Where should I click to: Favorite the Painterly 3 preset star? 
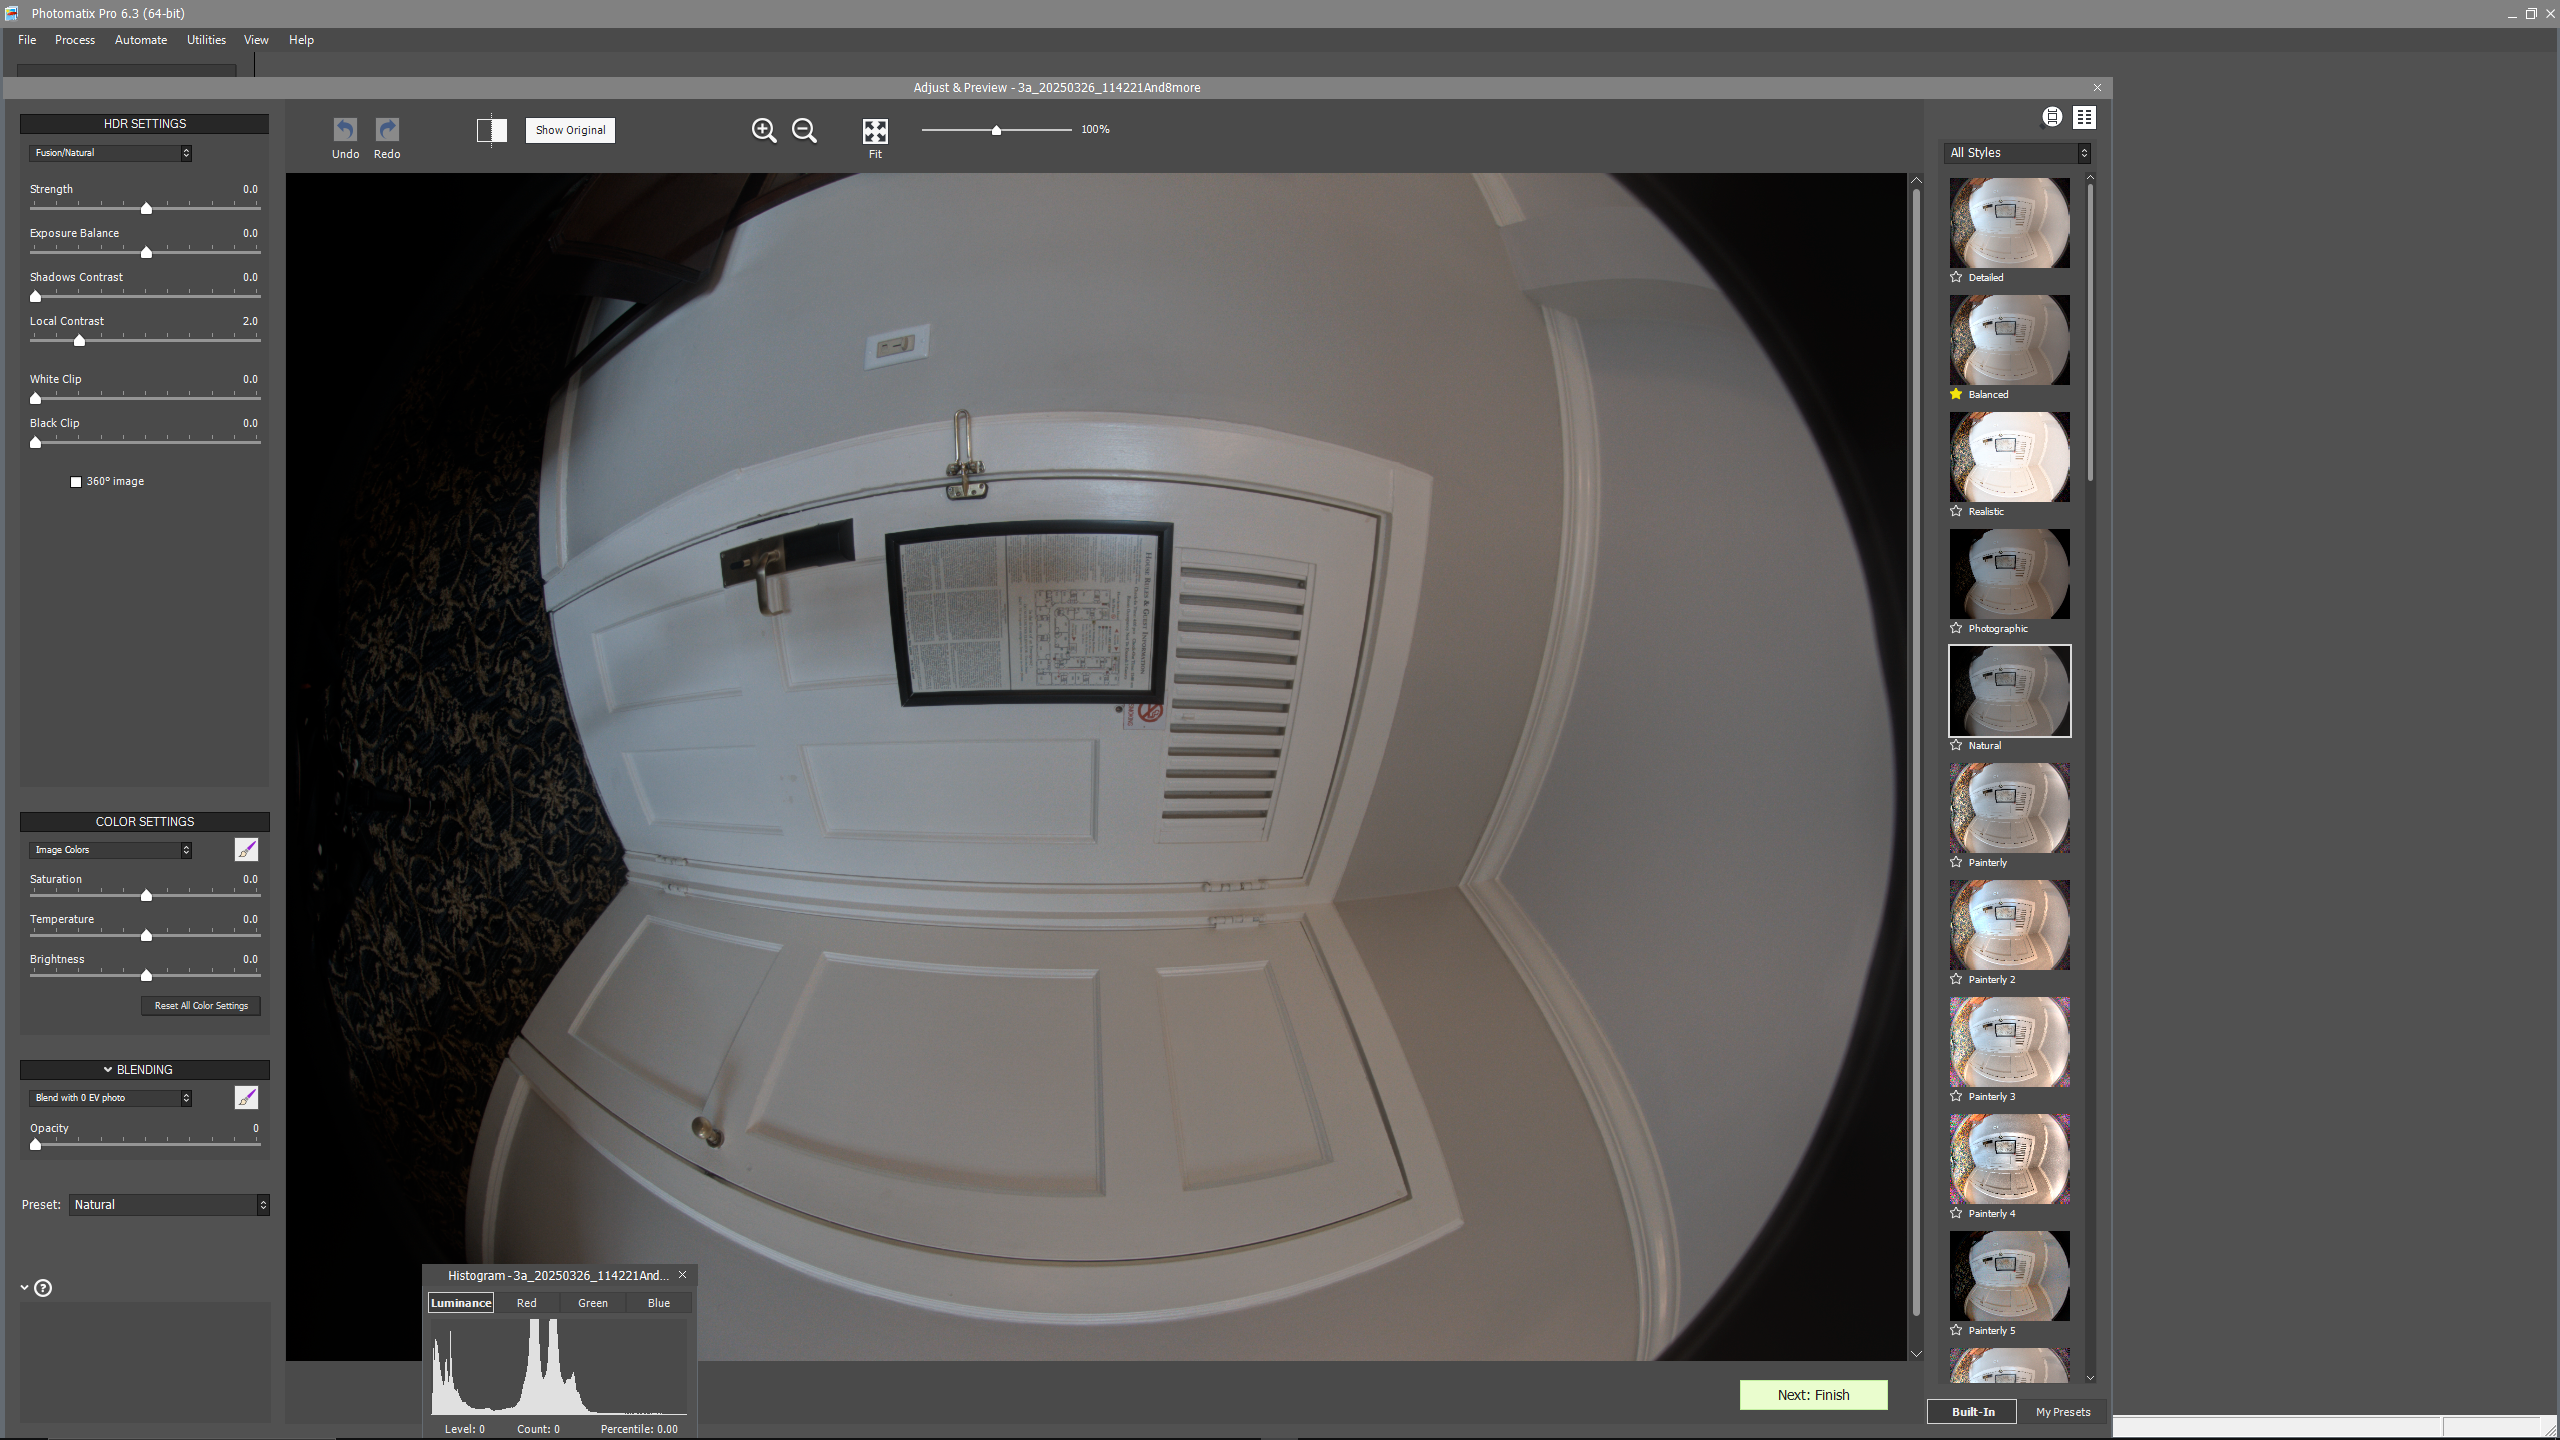click(x=1956, y=1096)
